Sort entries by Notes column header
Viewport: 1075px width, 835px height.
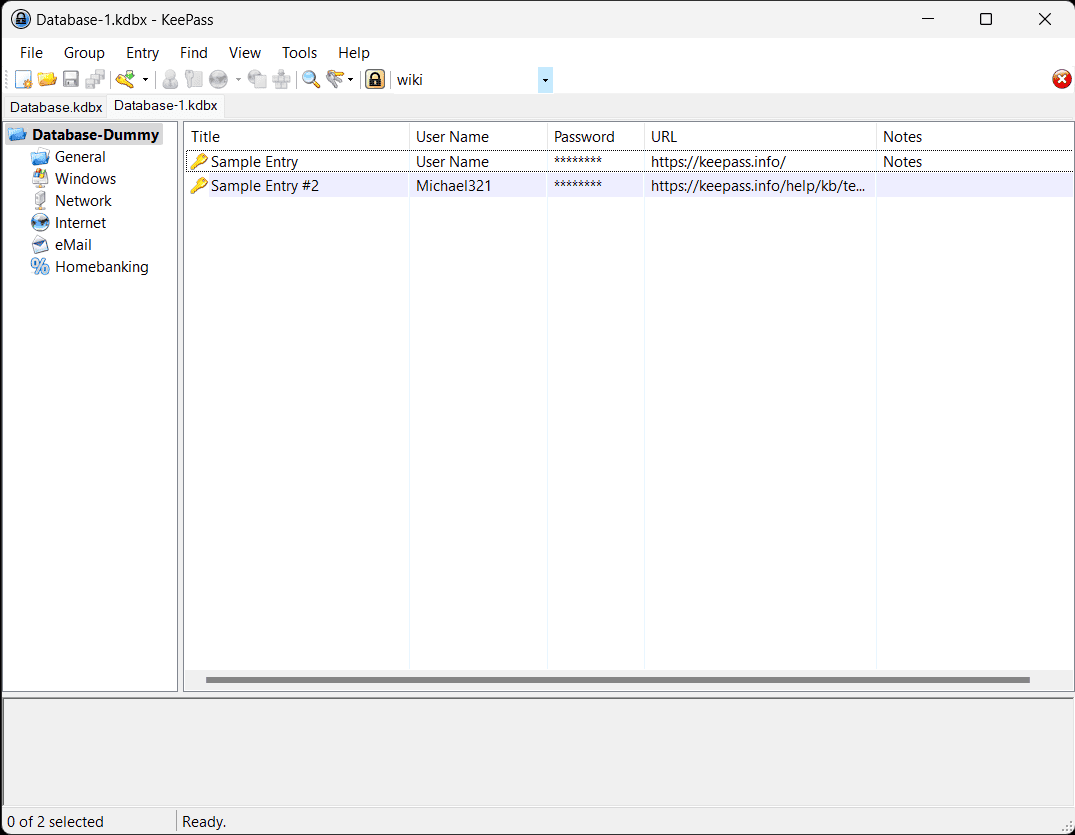[x=975, y=136]
